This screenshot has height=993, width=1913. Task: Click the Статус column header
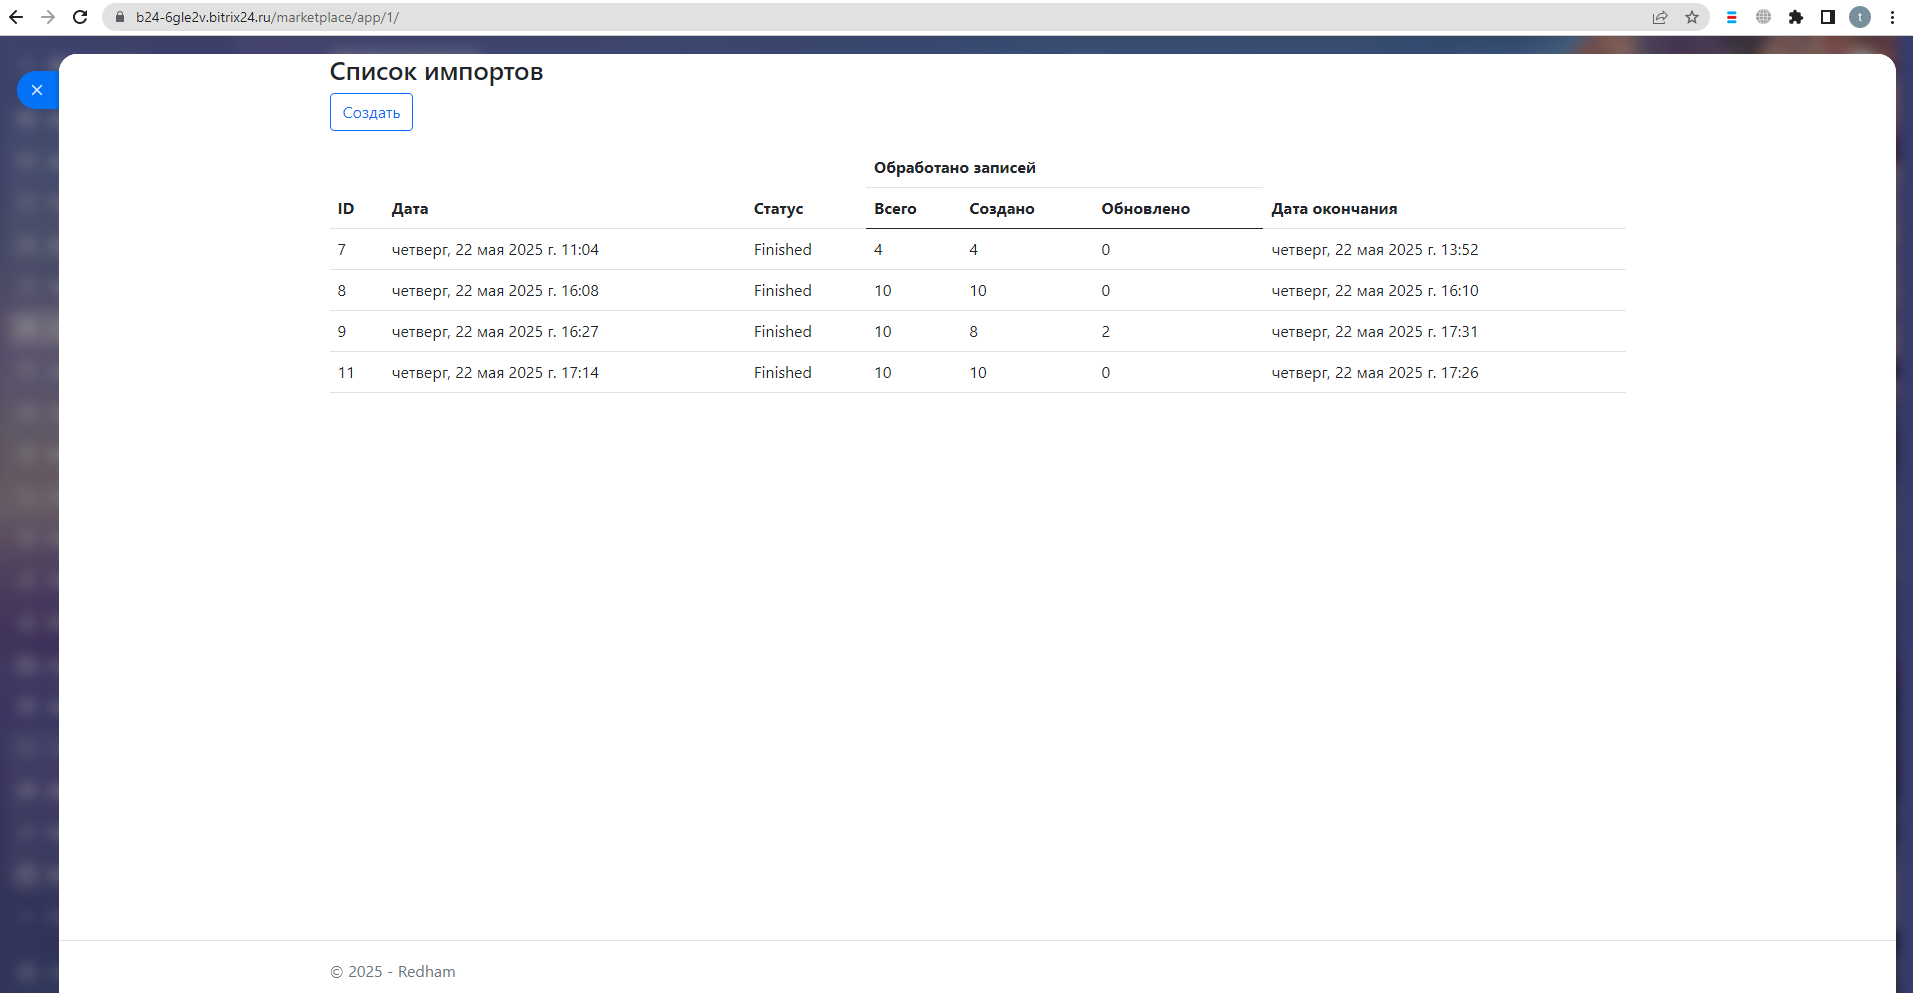[778, 209]
